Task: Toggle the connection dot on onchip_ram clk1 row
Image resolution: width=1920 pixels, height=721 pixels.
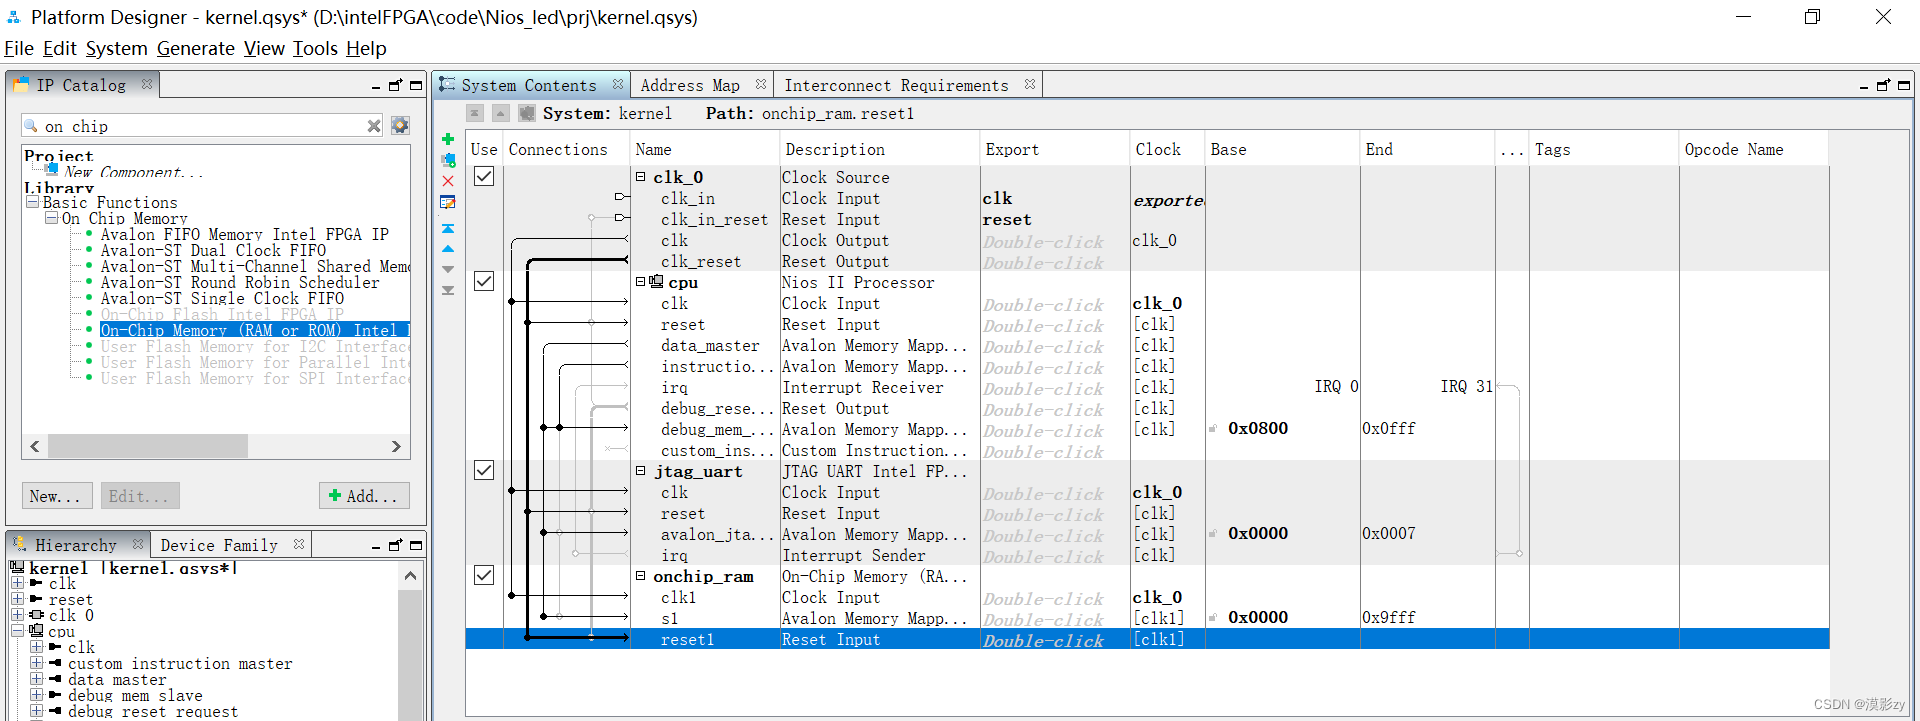Action: click(x=512, y=596)
